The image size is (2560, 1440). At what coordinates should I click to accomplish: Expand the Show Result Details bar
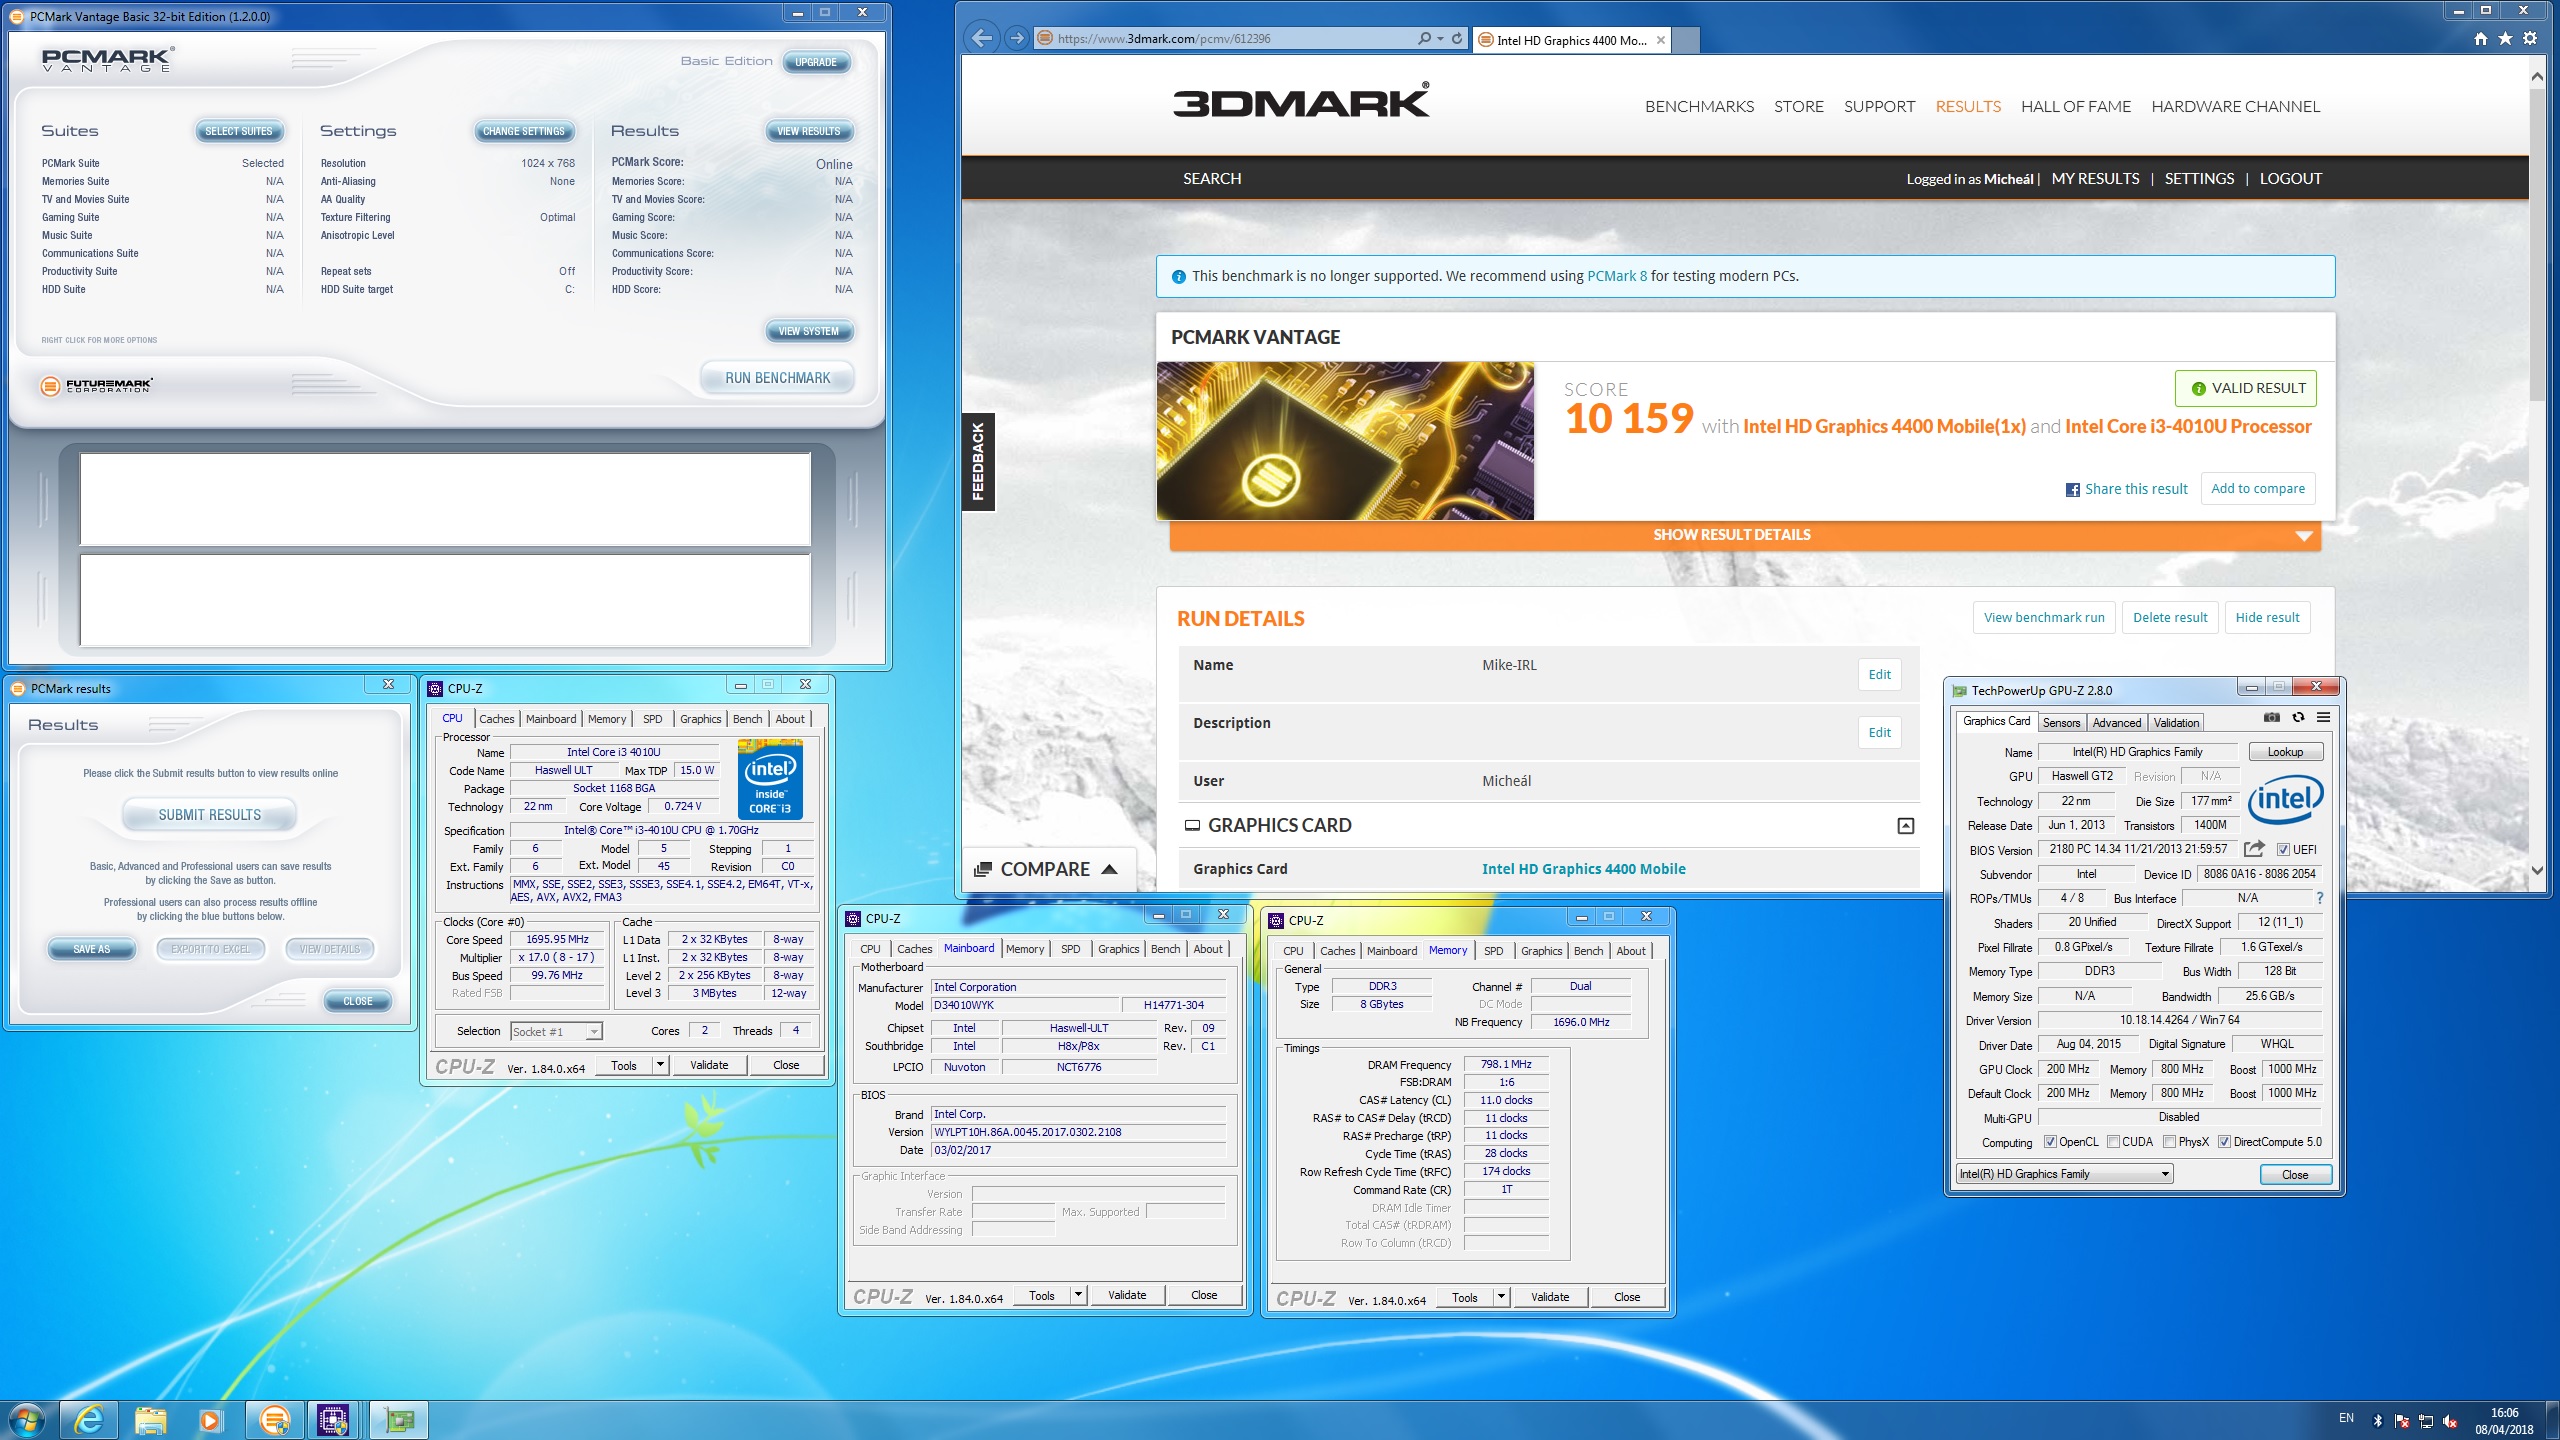pyautogui.click(x=1745, y=535)
